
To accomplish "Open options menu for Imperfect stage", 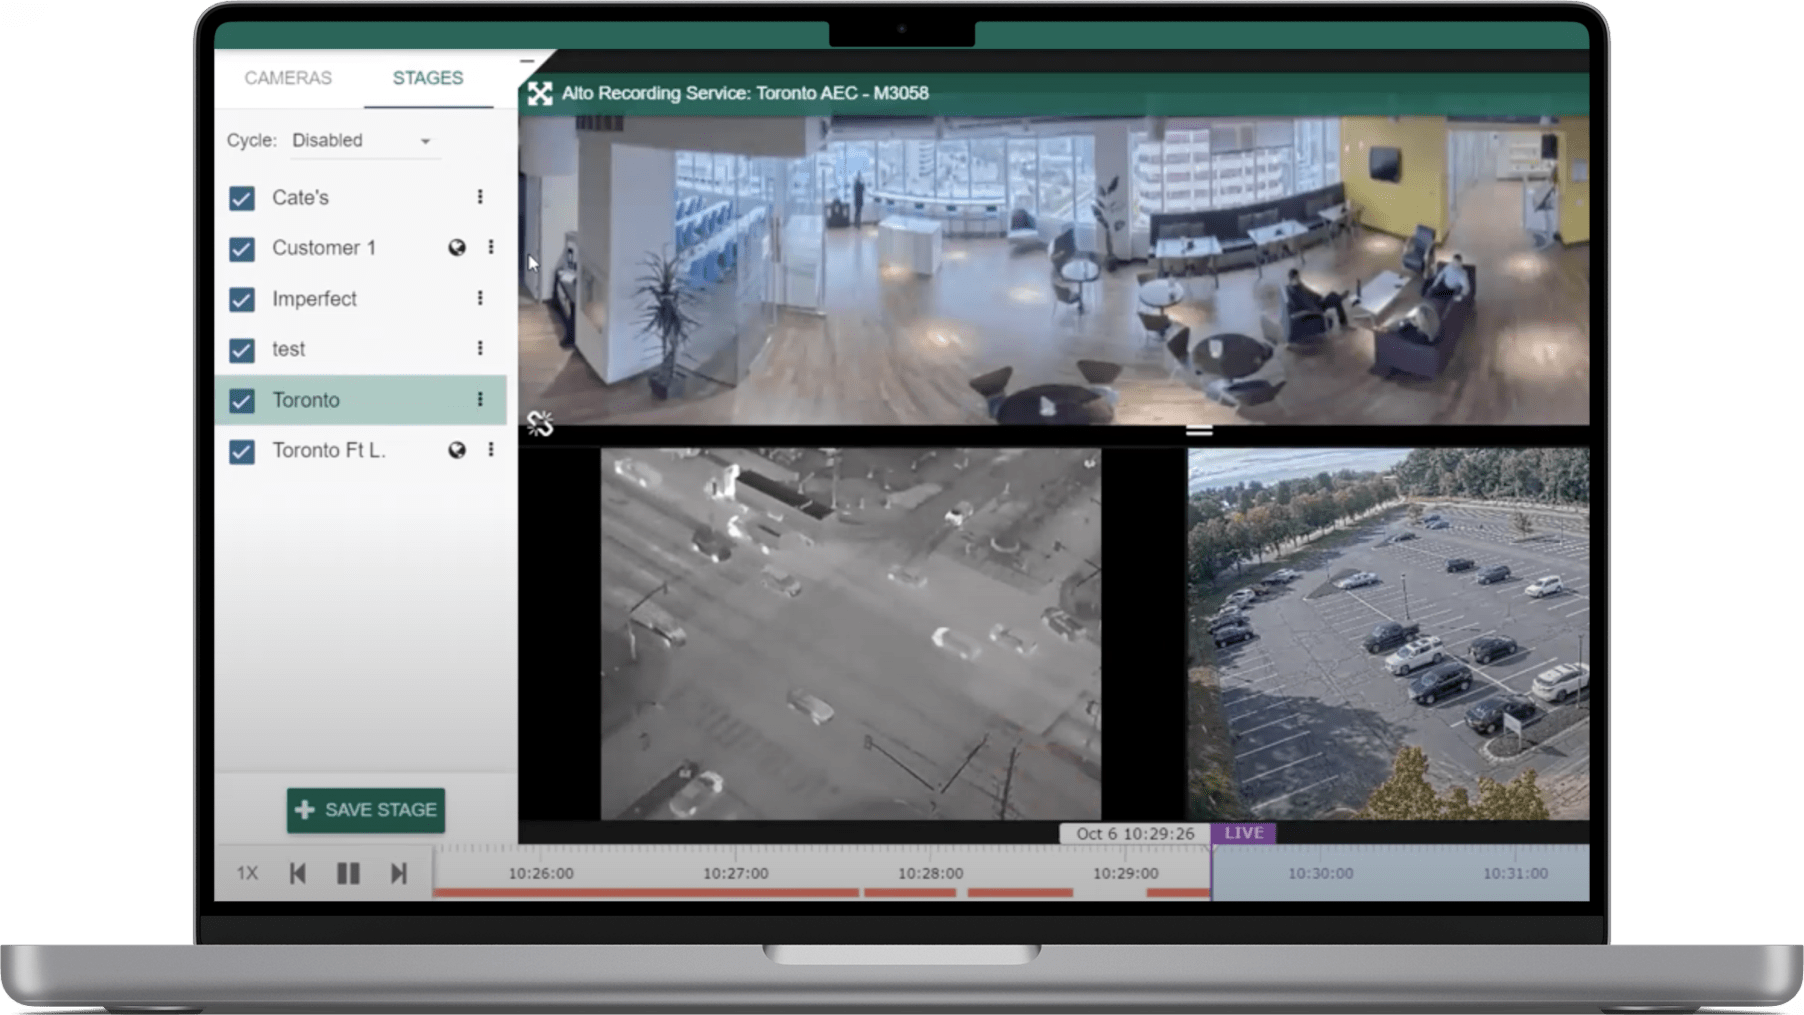I will (x=480, y=298).
